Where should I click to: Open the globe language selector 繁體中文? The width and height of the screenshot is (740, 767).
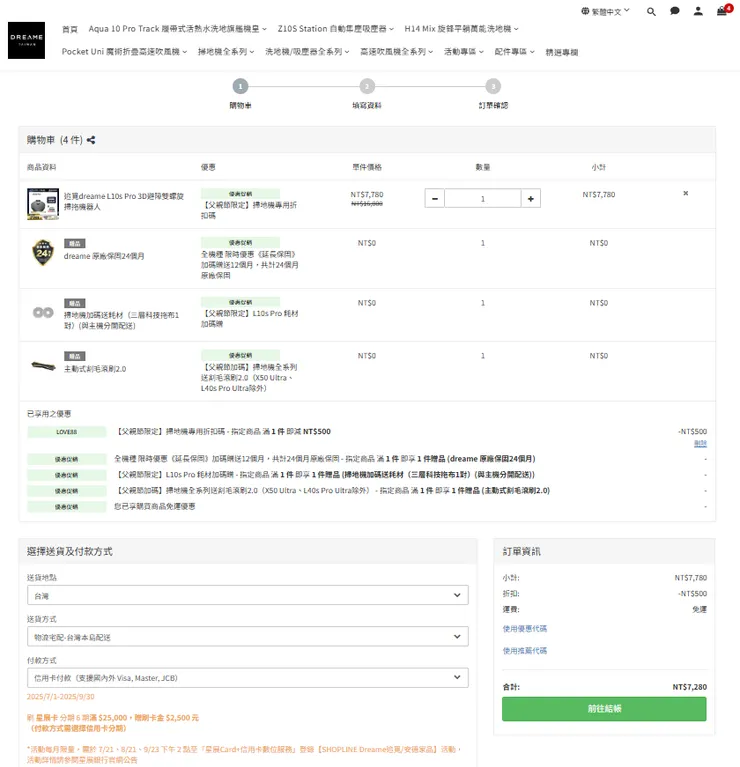pos(605,11)
